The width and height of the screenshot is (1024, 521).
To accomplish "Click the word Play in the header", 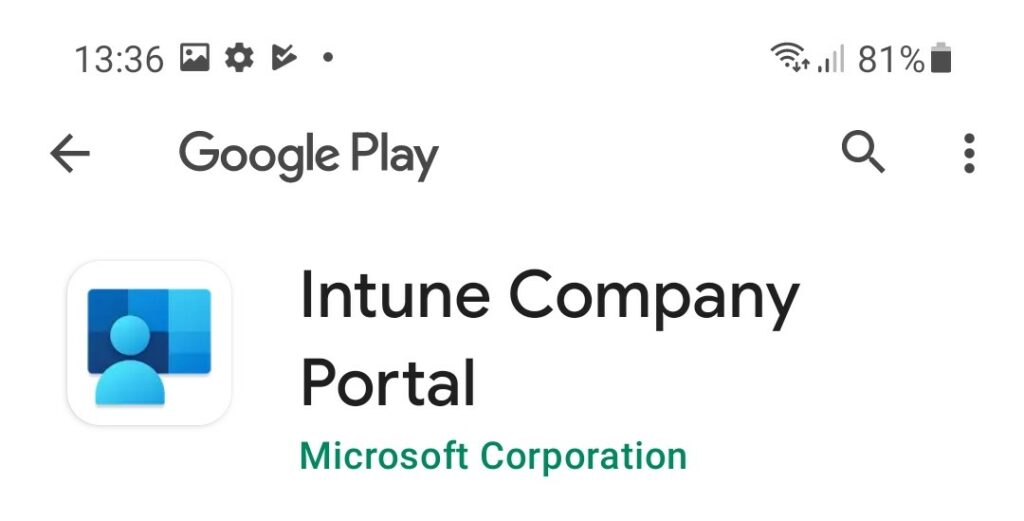I will tap(394, 155).
